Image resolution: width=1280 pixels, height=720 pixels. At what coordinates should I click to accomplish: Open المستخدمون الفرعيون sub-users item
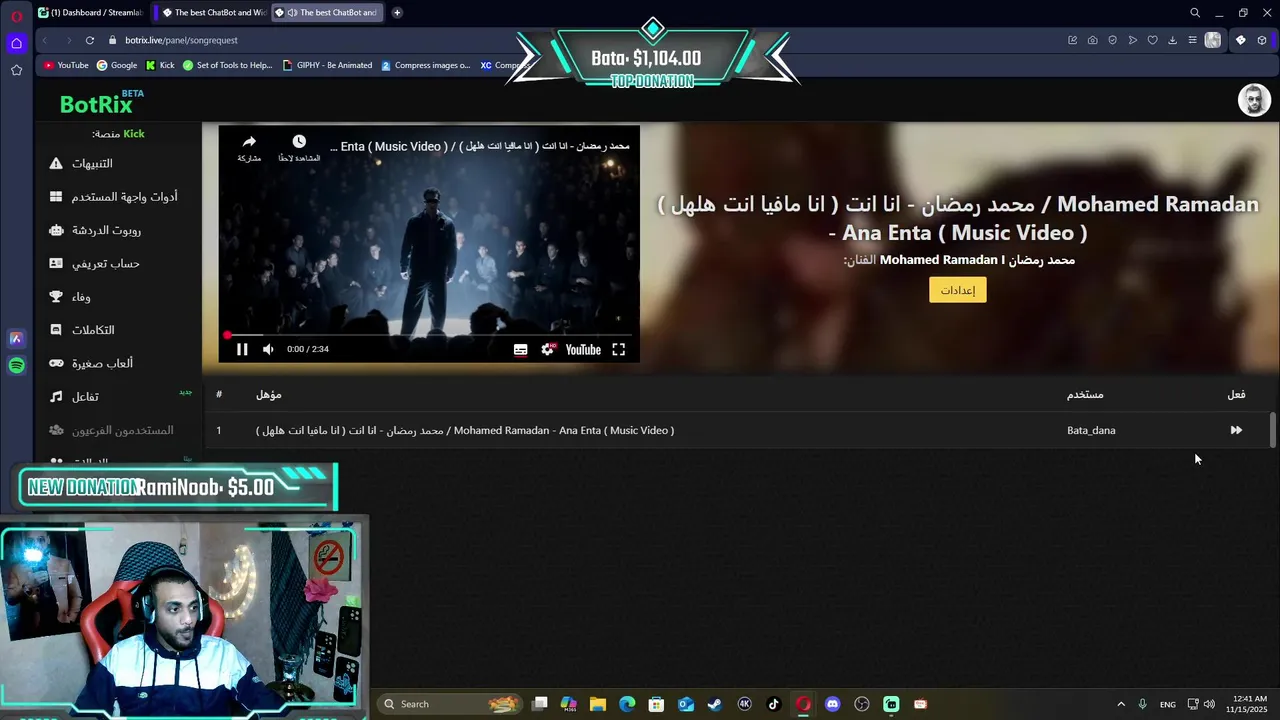(x=112, y=430)
